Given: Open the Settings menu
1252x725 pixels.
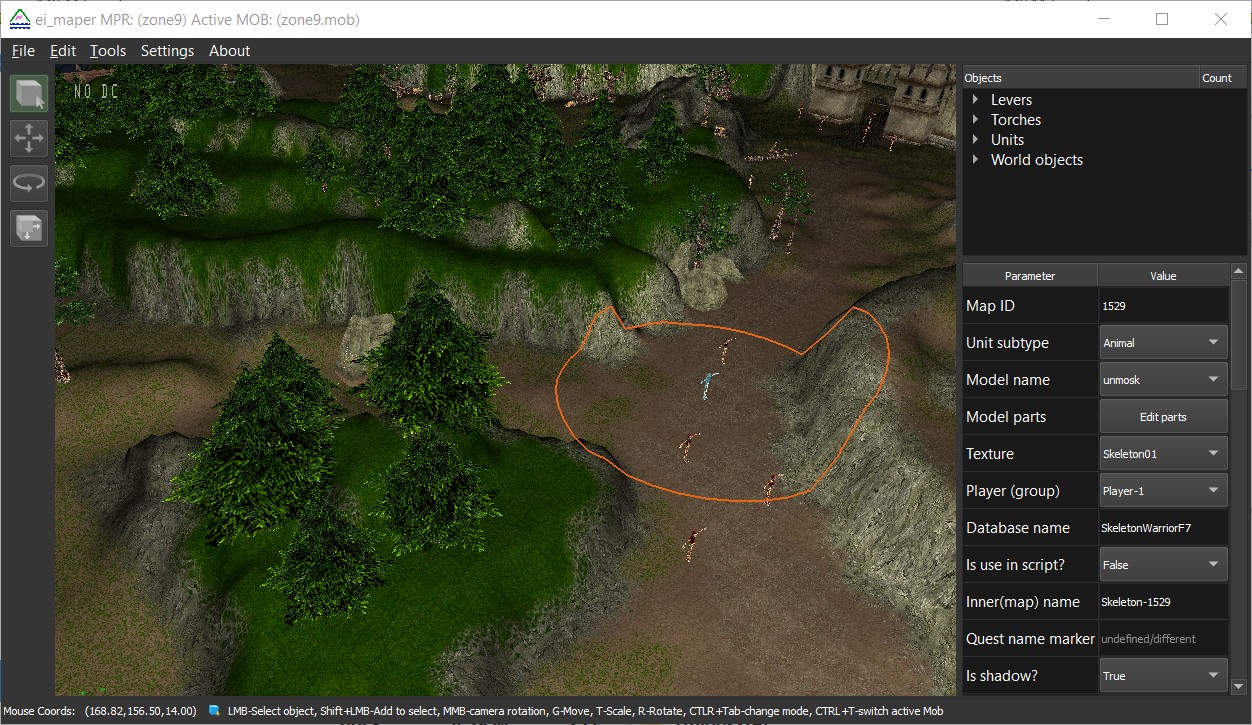Looking at the screenshot, I should pyautogui.click(x=167, y=51).
